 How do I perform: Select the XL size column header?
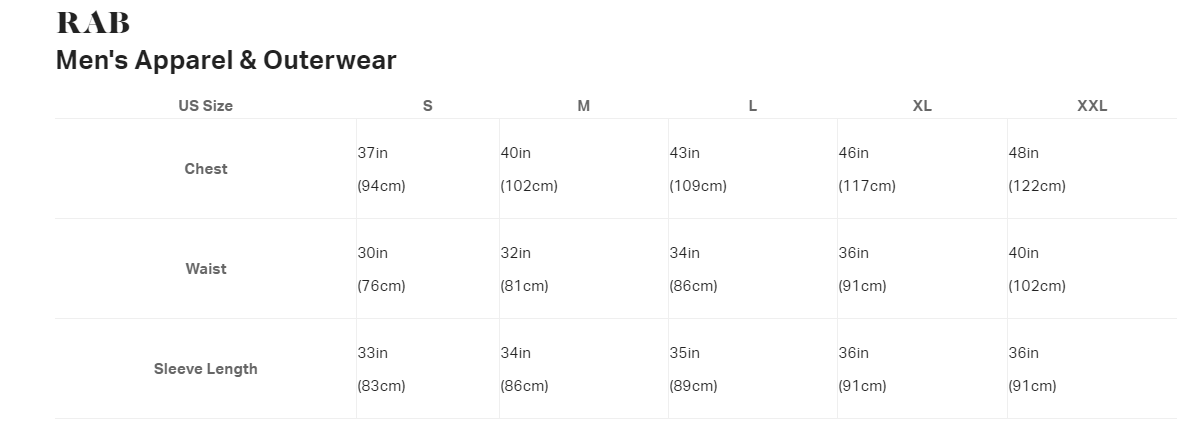[x=922, y=106]
